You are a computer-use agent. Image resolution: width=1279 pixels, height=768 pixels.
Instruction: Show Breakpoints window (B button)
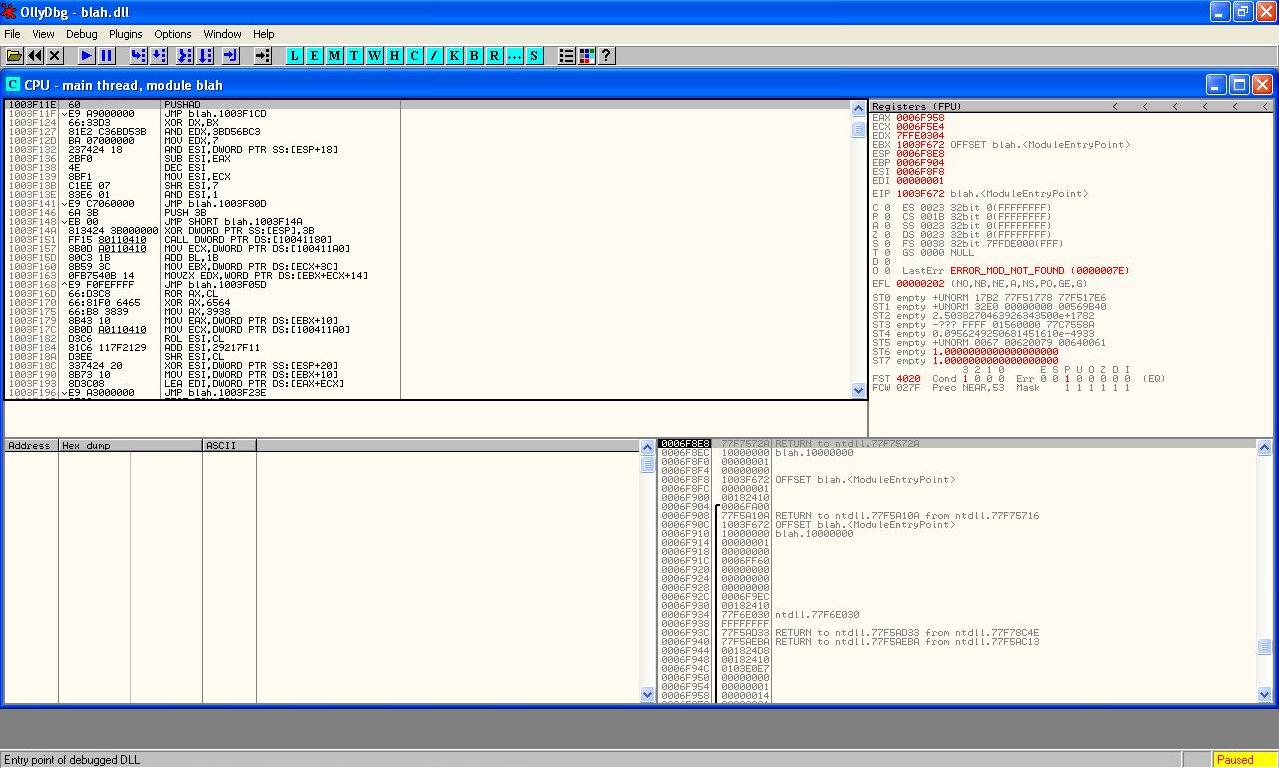[x=475, y=56]
